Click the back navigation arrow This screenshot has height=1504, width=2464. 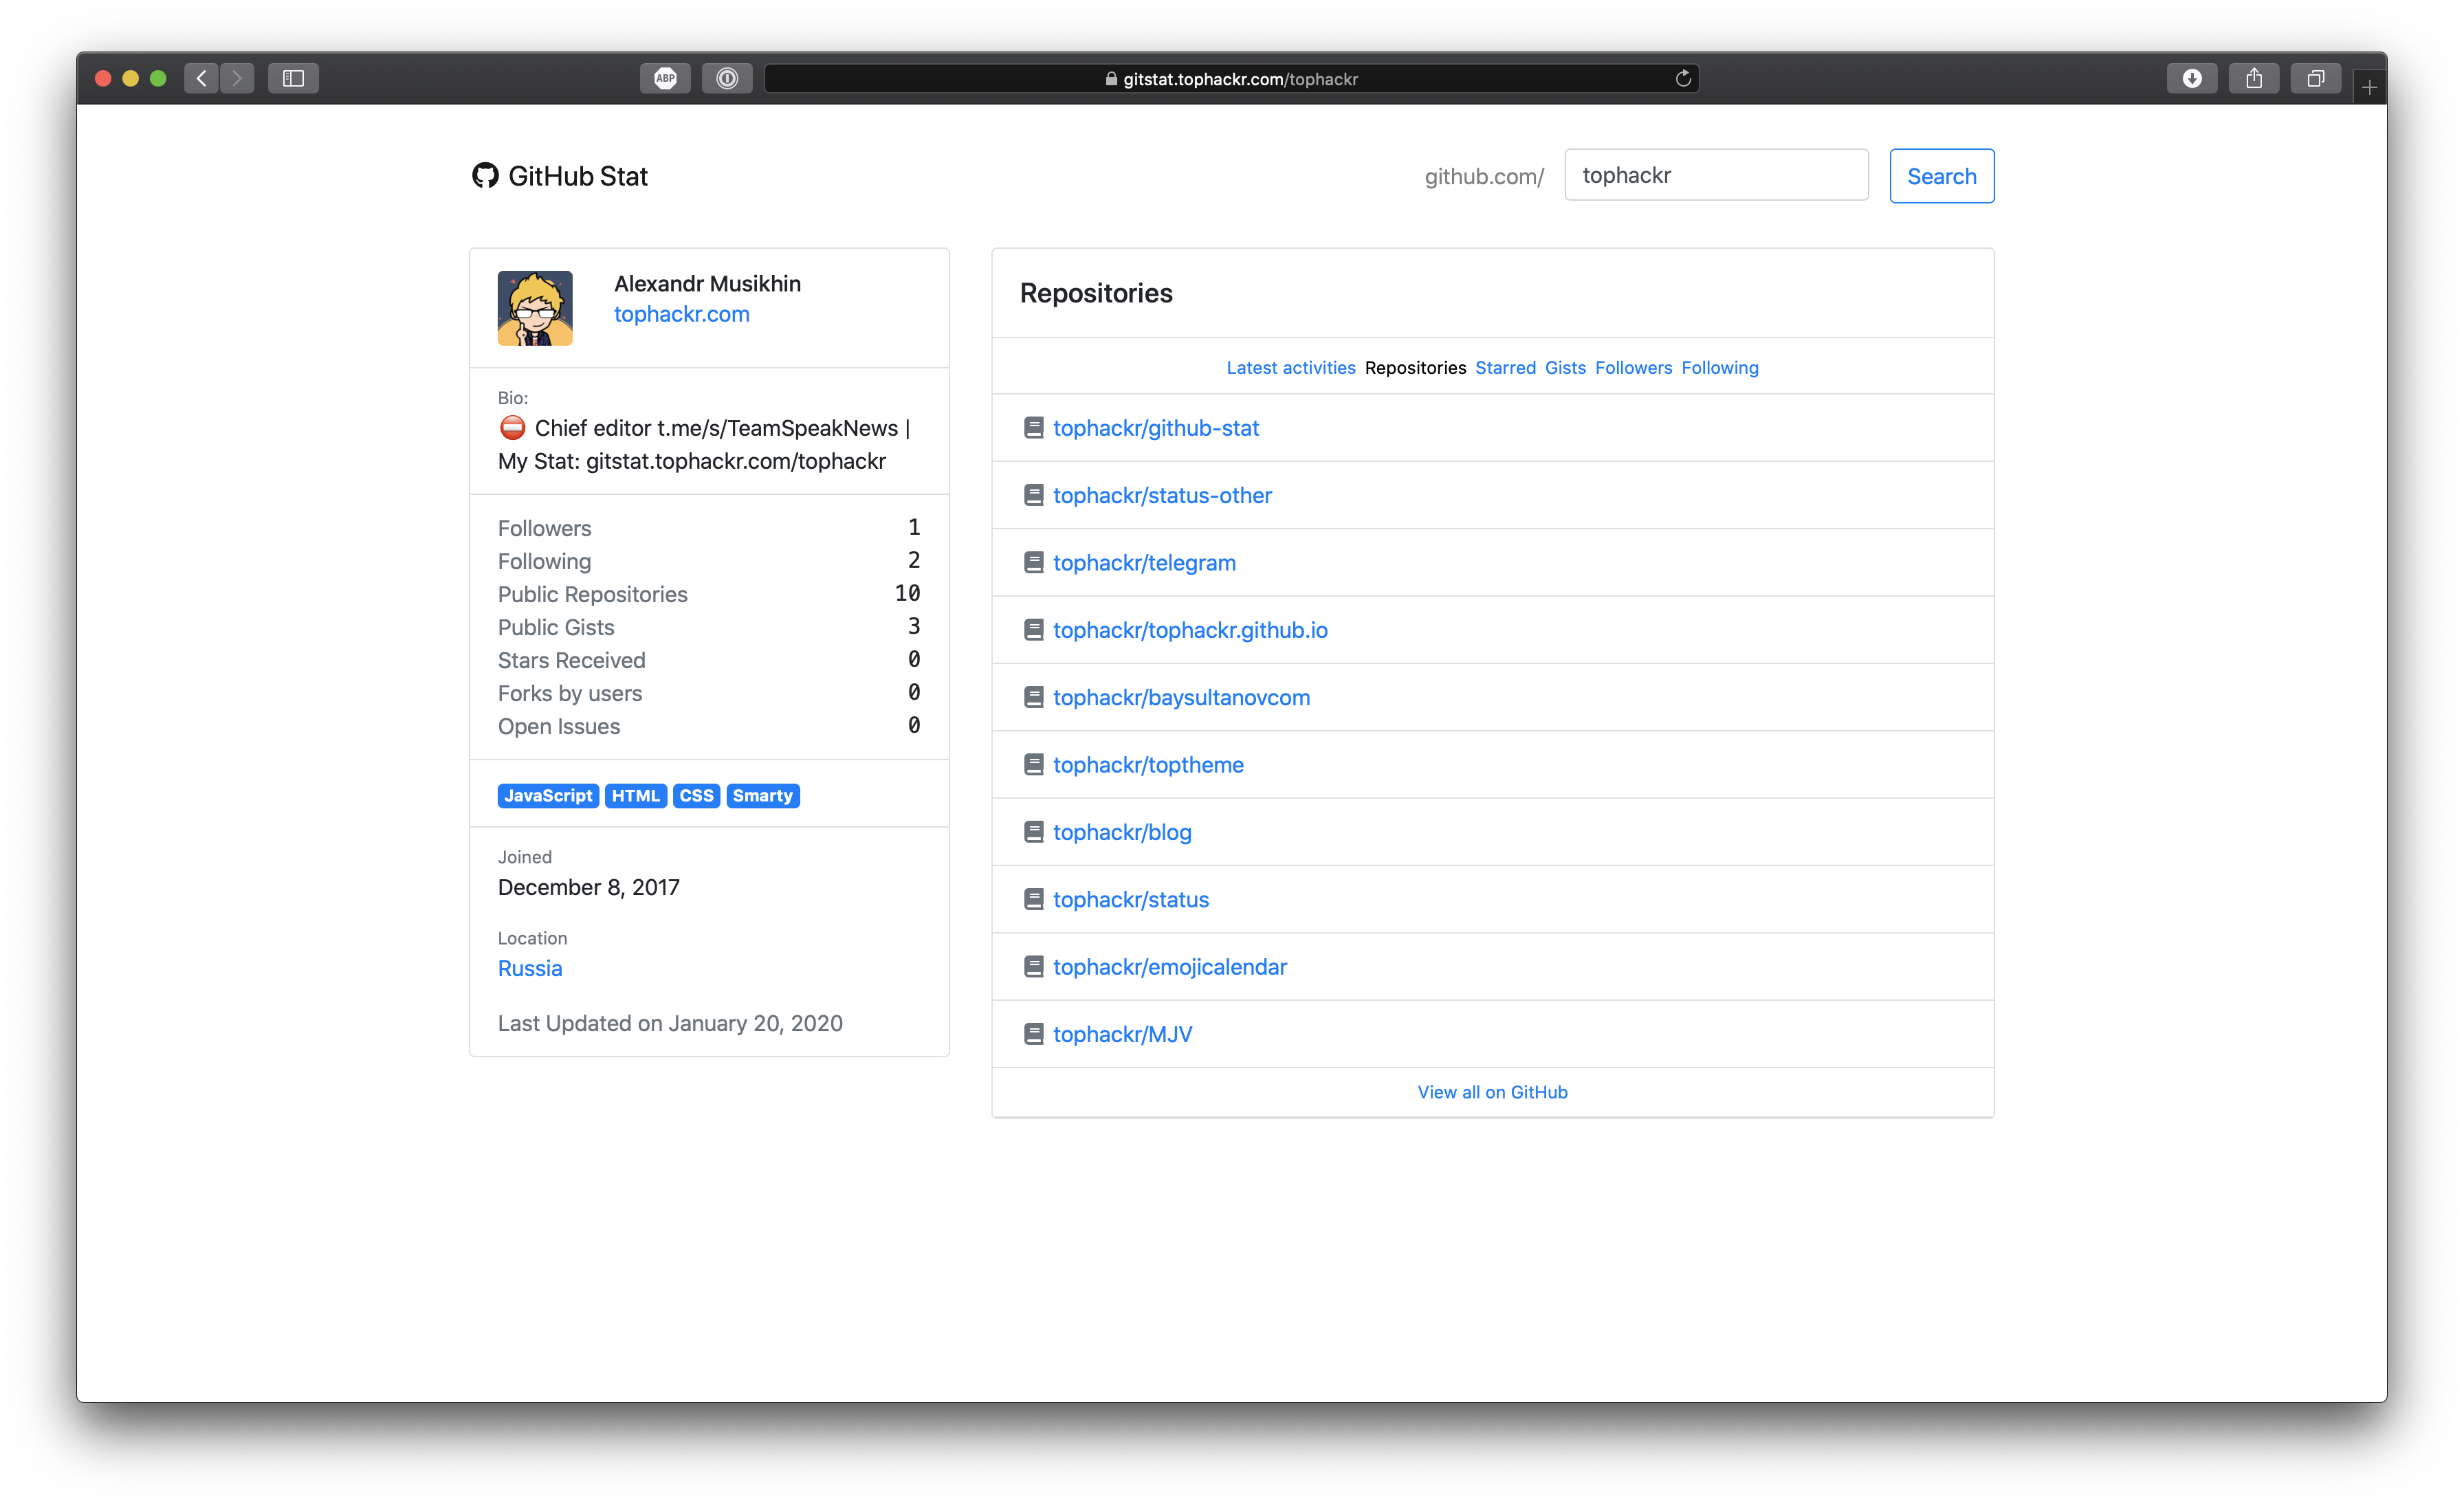pyautogui.click(x=201, y=78)
